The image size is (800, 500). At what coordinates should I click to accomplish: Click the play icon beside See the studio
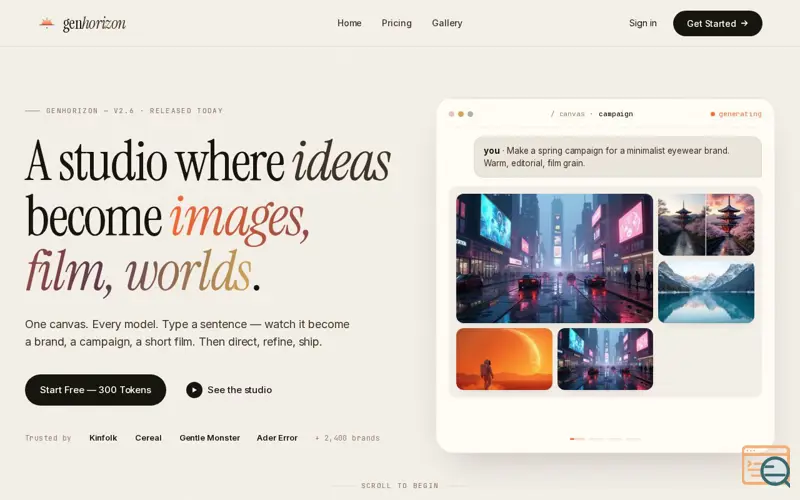[x=194, y=390]
